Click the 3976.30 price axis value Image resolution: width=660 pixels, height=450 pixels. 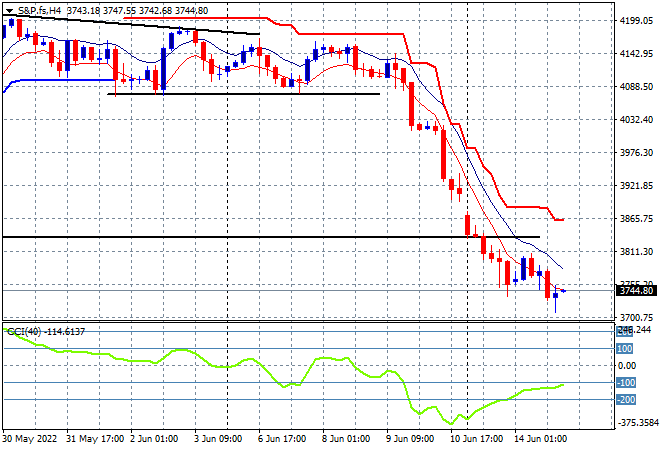click(636, 152)
